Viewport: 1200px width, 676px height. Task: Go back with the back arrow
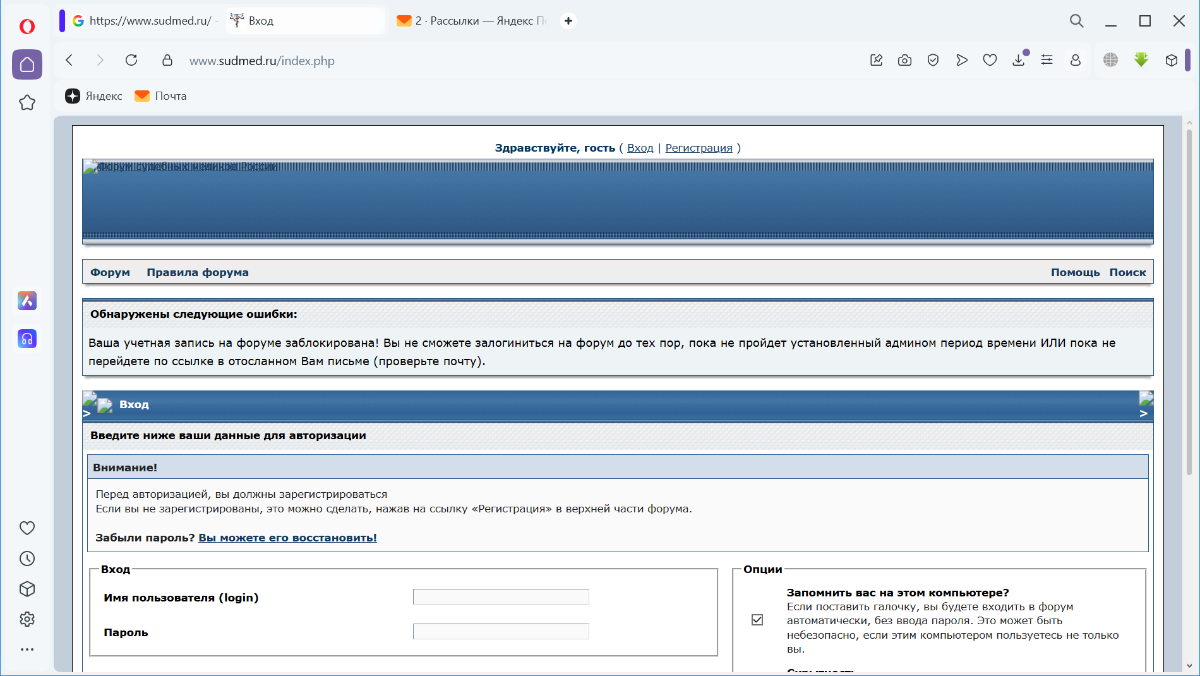click(69, 60)
